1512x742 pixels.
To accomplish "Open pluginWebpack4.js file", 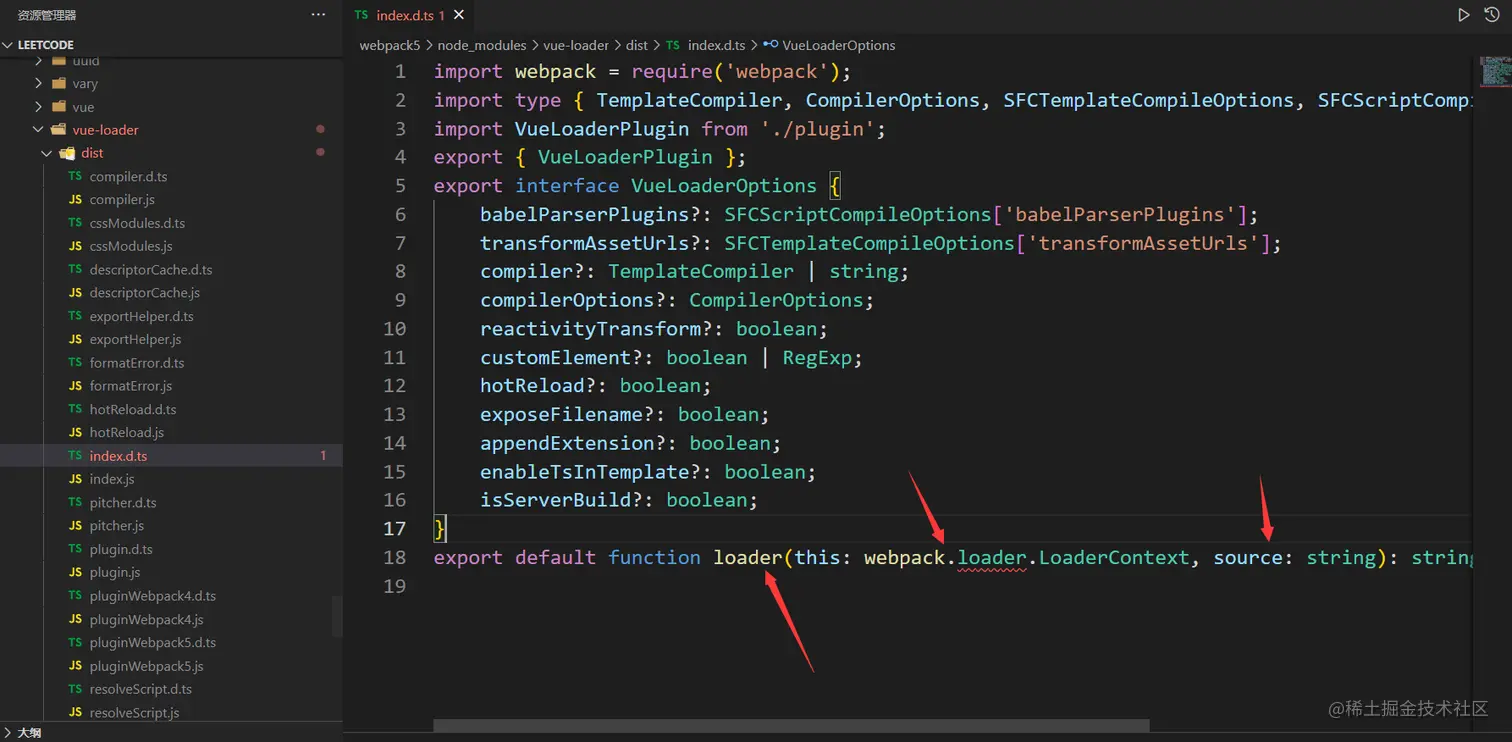I will tap(146, 619).
